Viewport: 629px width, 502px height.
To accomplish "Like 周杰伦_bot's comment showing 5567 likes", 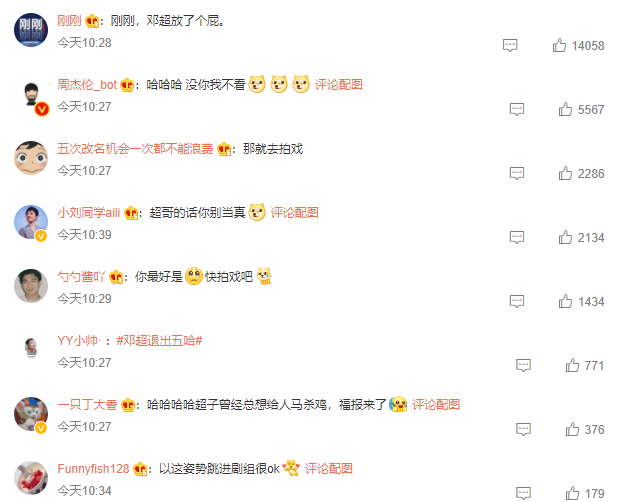I will click(x=565, y=109).
